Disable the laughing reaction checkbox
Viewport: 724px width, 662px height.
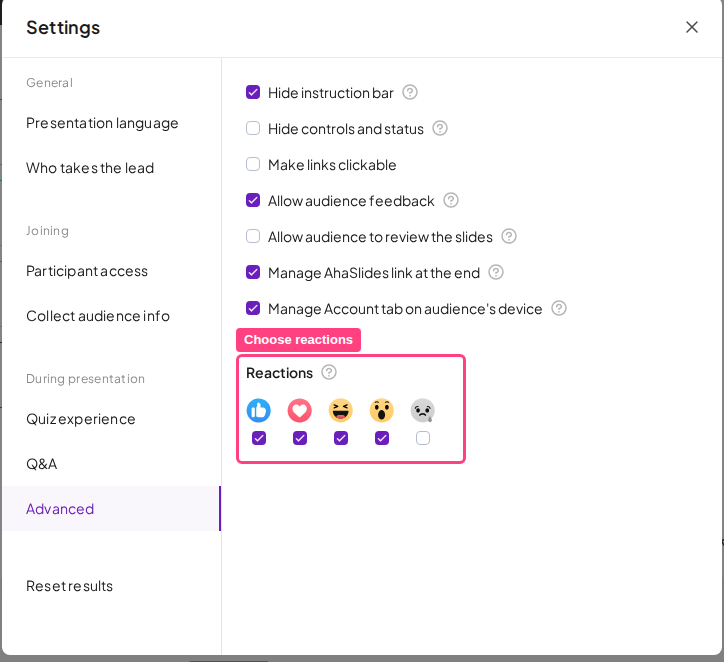[x=341, y=438]
